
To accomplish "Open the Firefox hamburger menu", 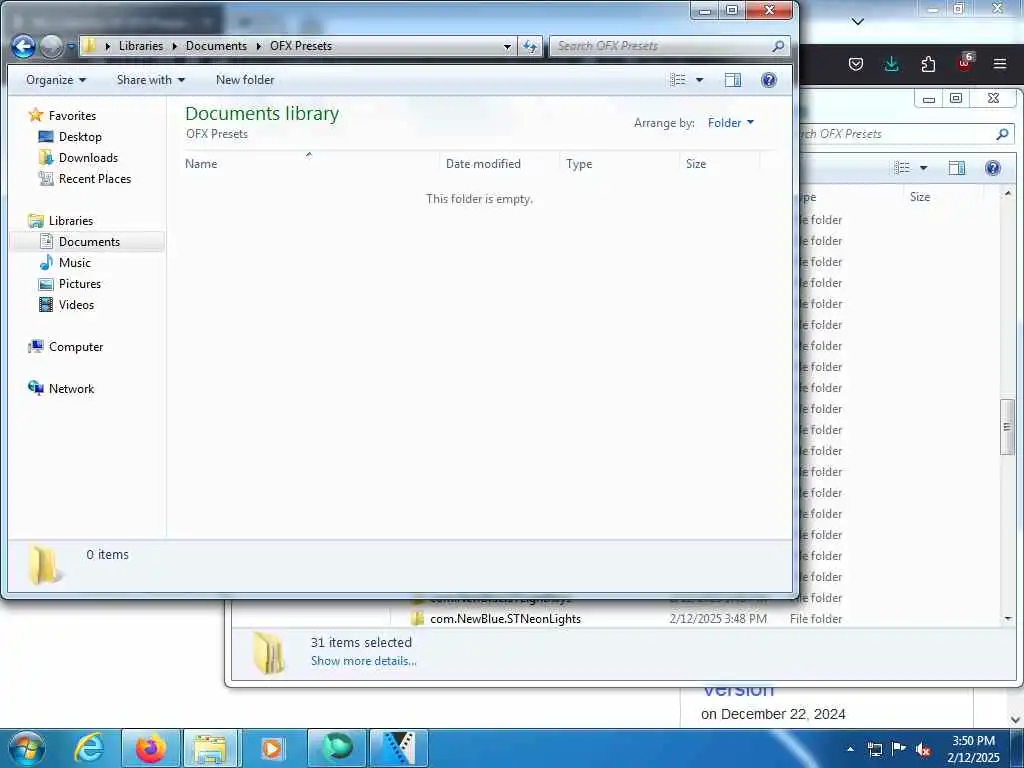I will click(1000, 64).
